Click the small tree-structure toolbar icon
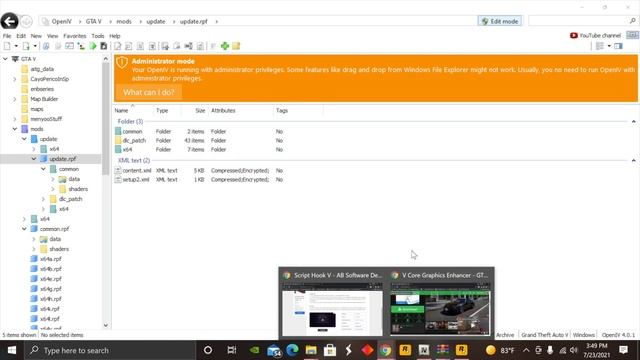 [x=81, y=46]
